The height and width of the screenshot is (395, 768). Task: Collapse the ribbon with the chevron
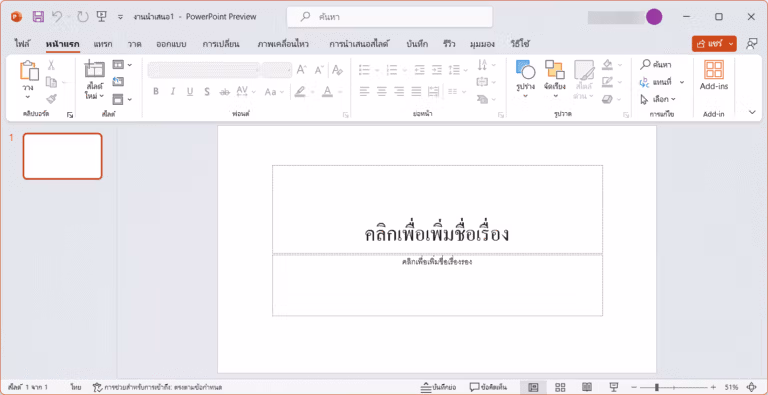(x=753, y=112)
